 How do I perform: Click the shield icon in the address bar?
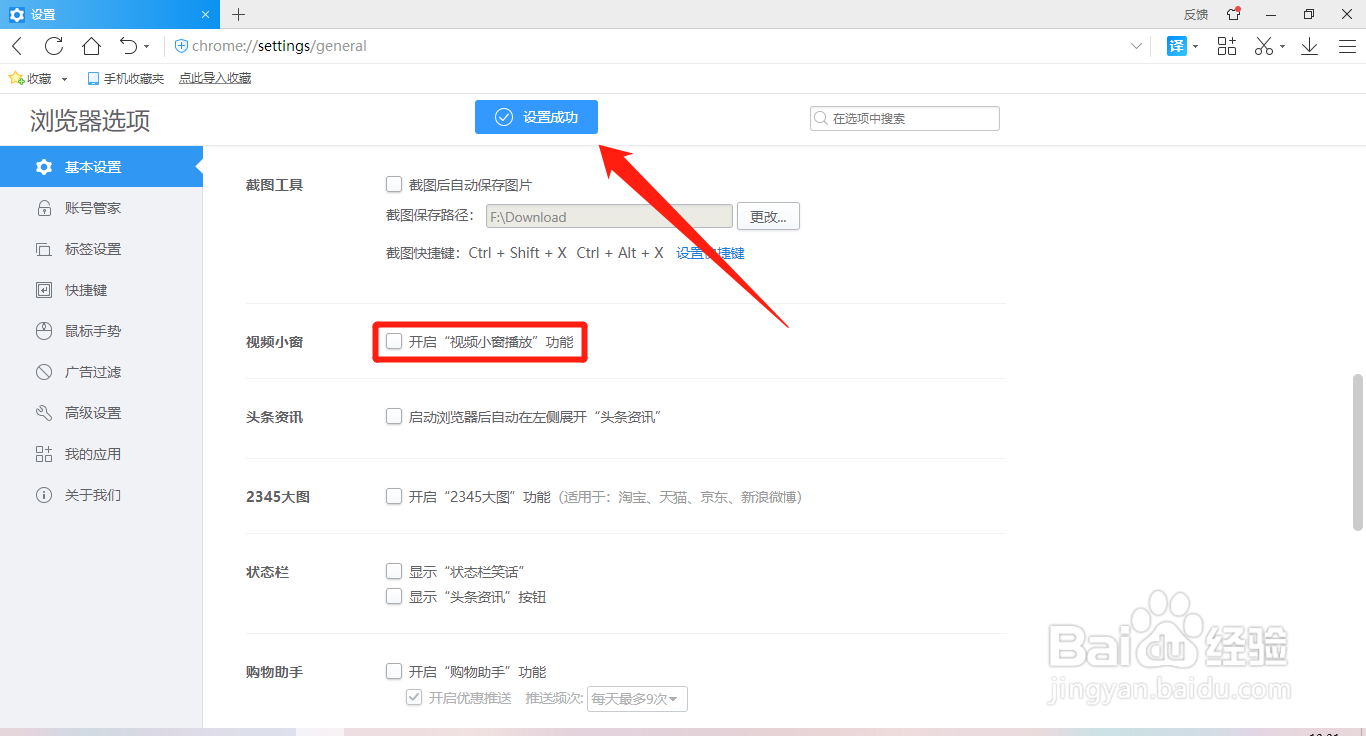181,46
